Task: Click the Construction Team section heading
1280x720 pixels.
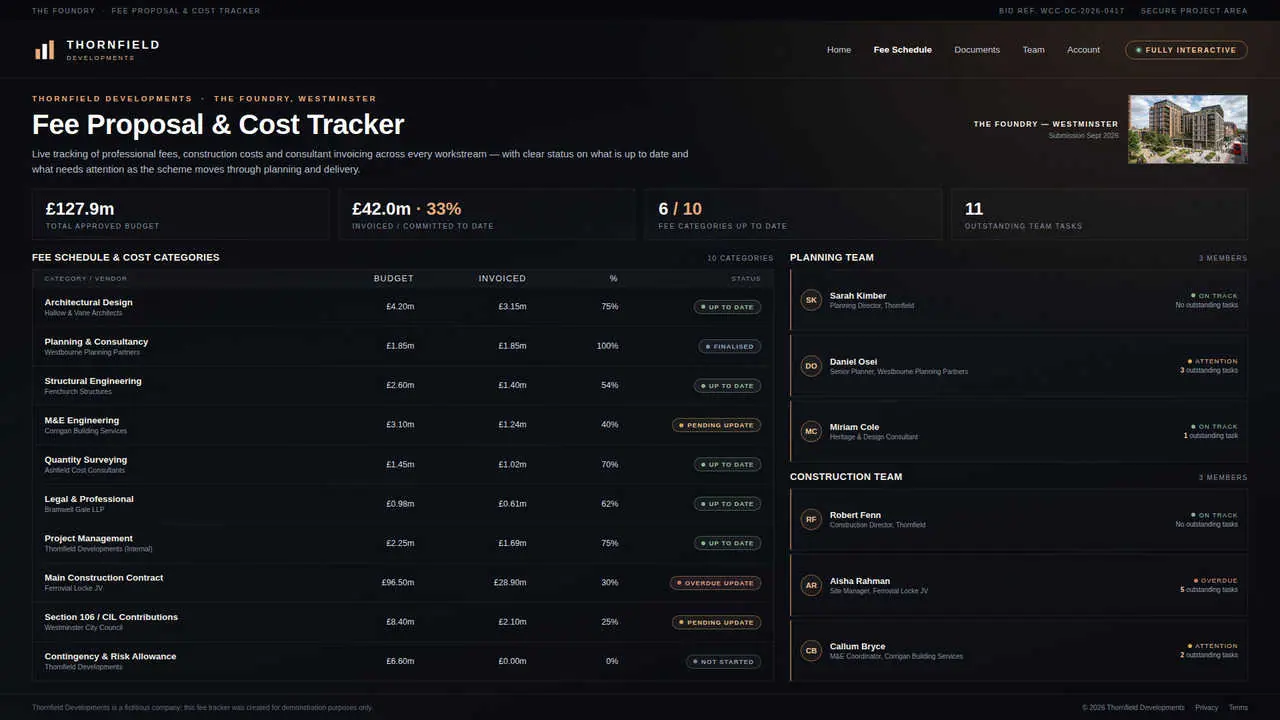Action: coord(846,477)
